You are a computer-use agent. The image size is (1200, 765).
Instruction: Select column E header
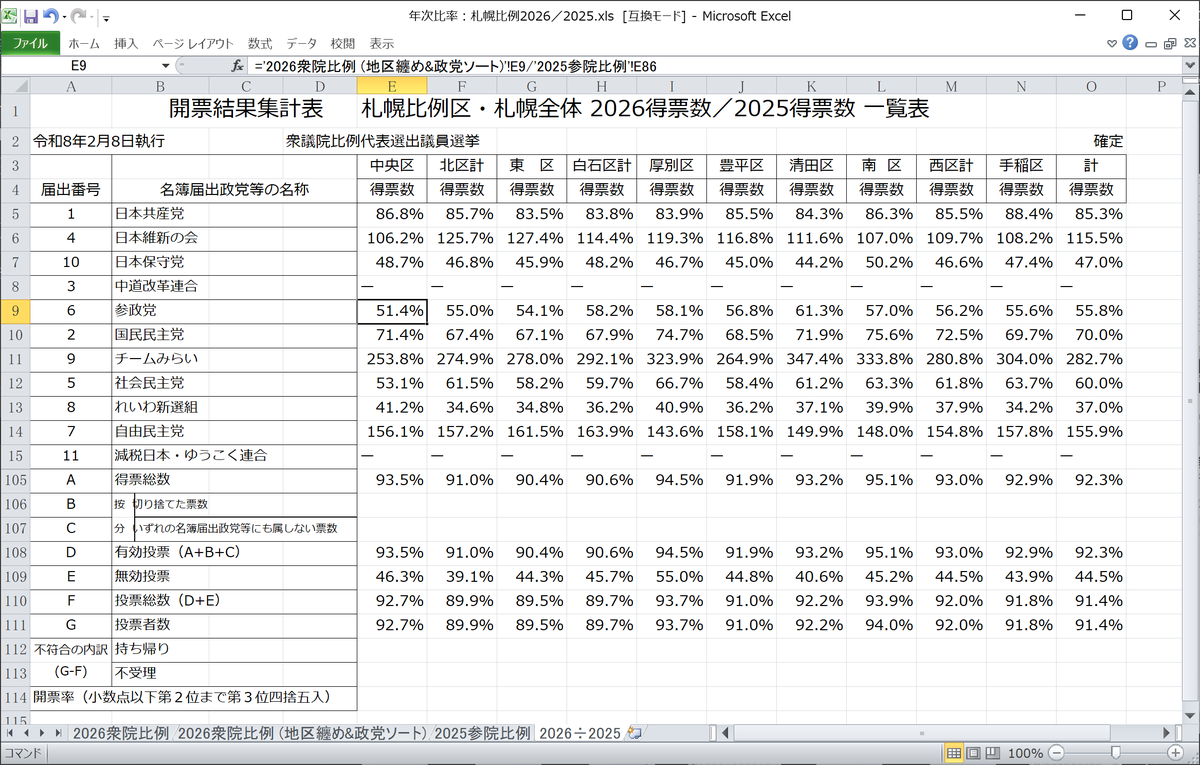[x=392, y=86]
